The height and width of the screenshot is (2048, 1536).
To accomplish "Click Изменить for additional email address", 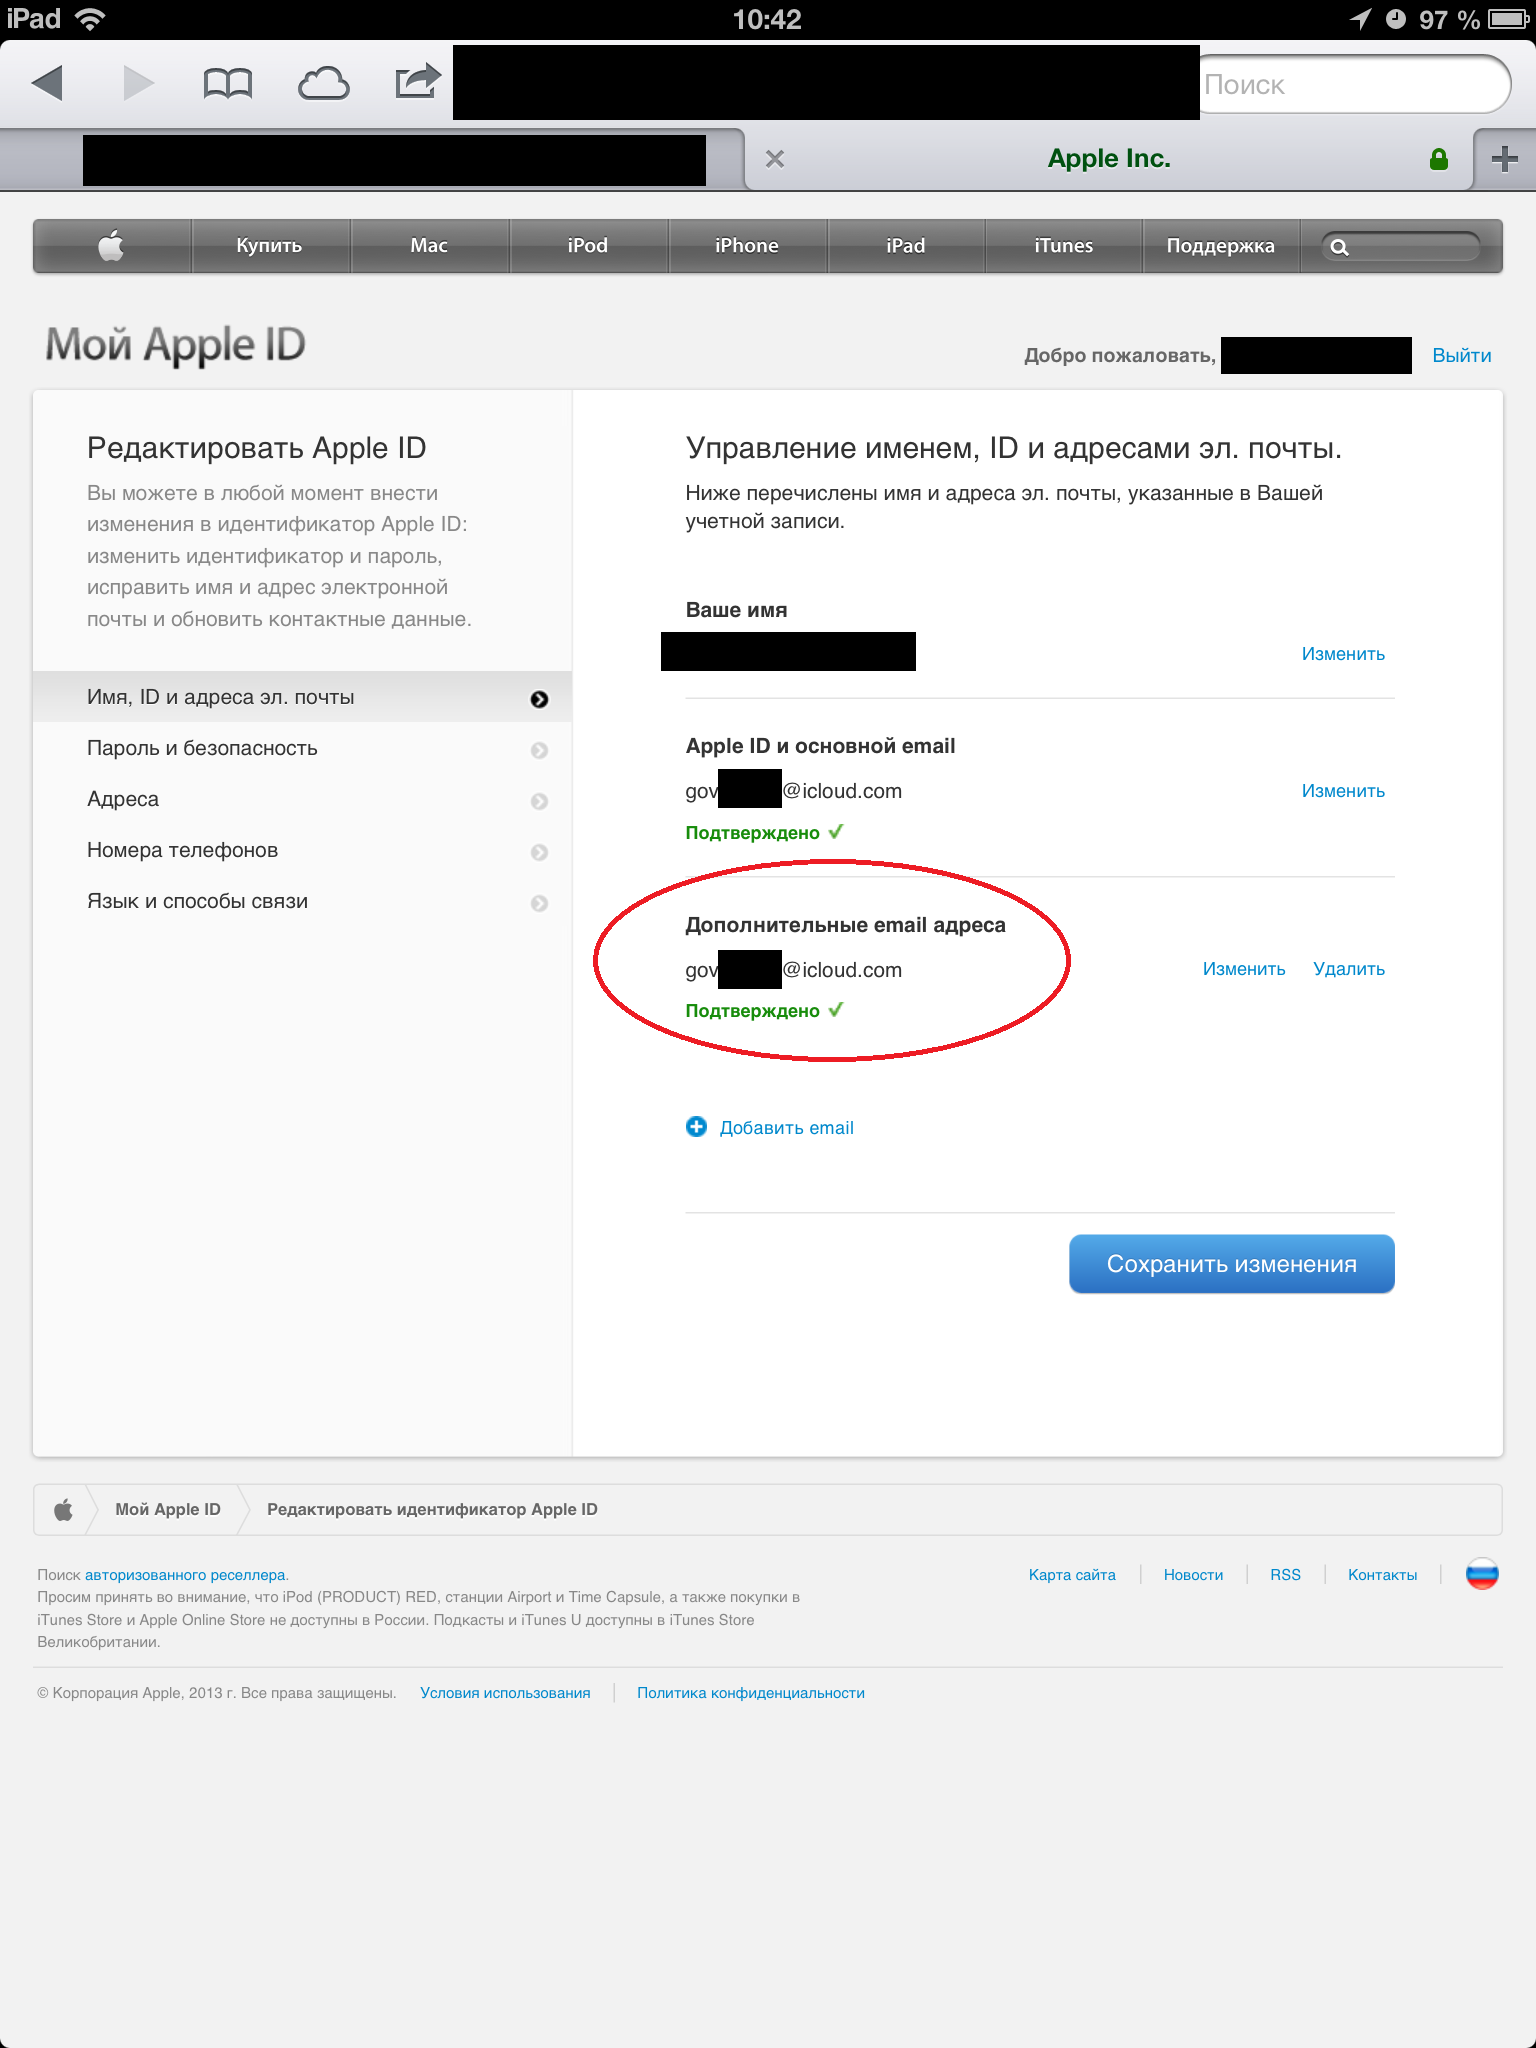I will coord(1244,969).
